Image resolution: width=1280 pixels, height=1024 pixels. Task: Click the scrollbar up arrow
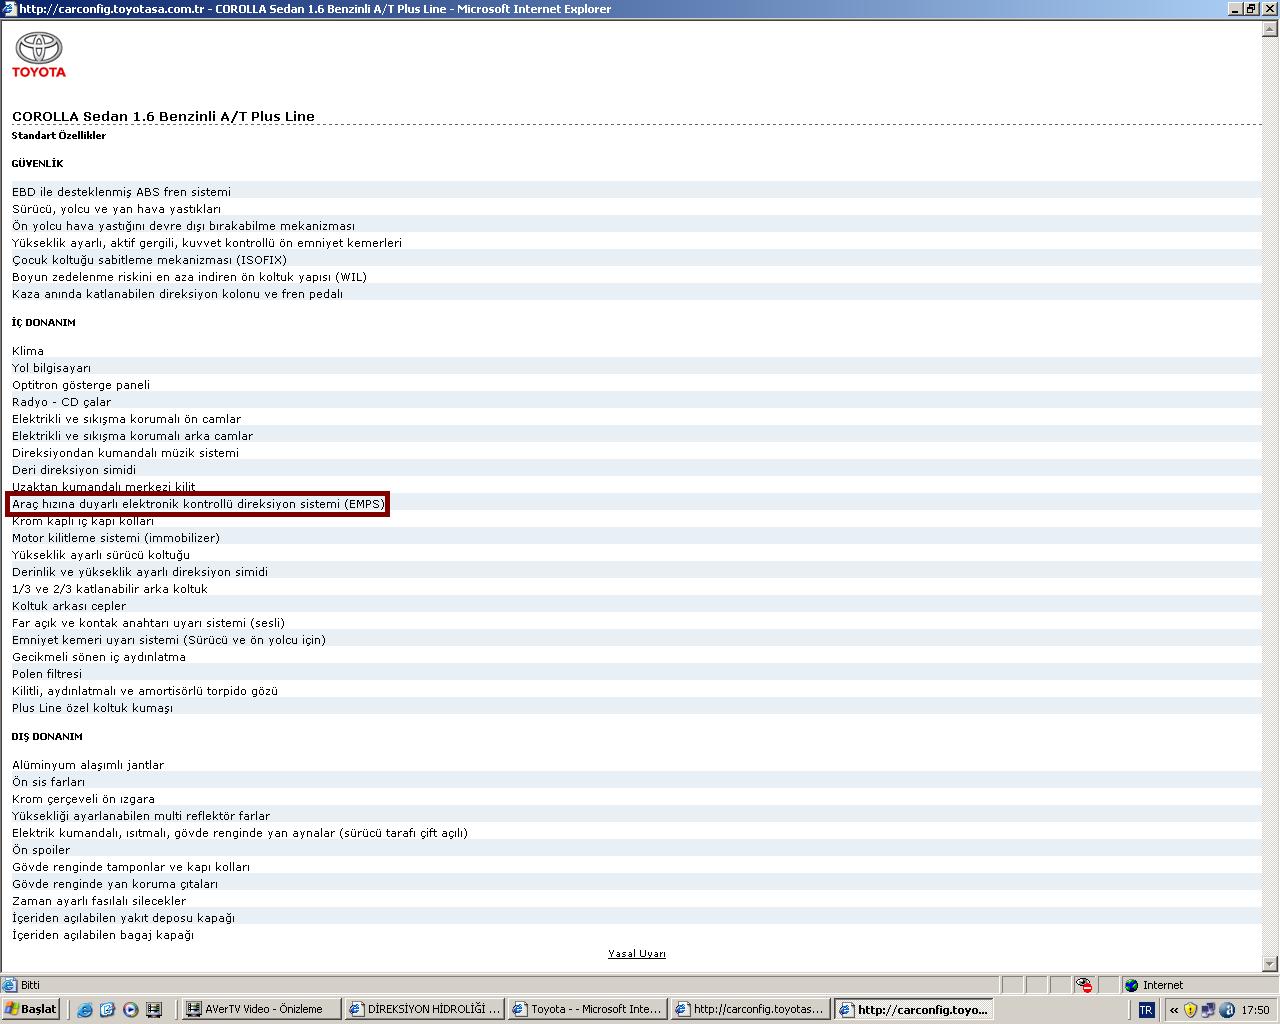click(x=1270, y=28)
